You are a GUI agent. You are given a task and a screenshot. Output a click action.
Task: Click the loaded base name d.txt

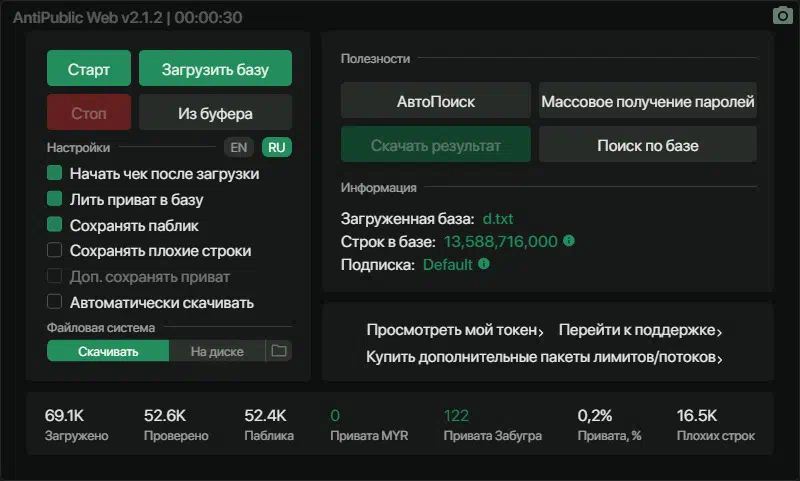click(497, 218)
